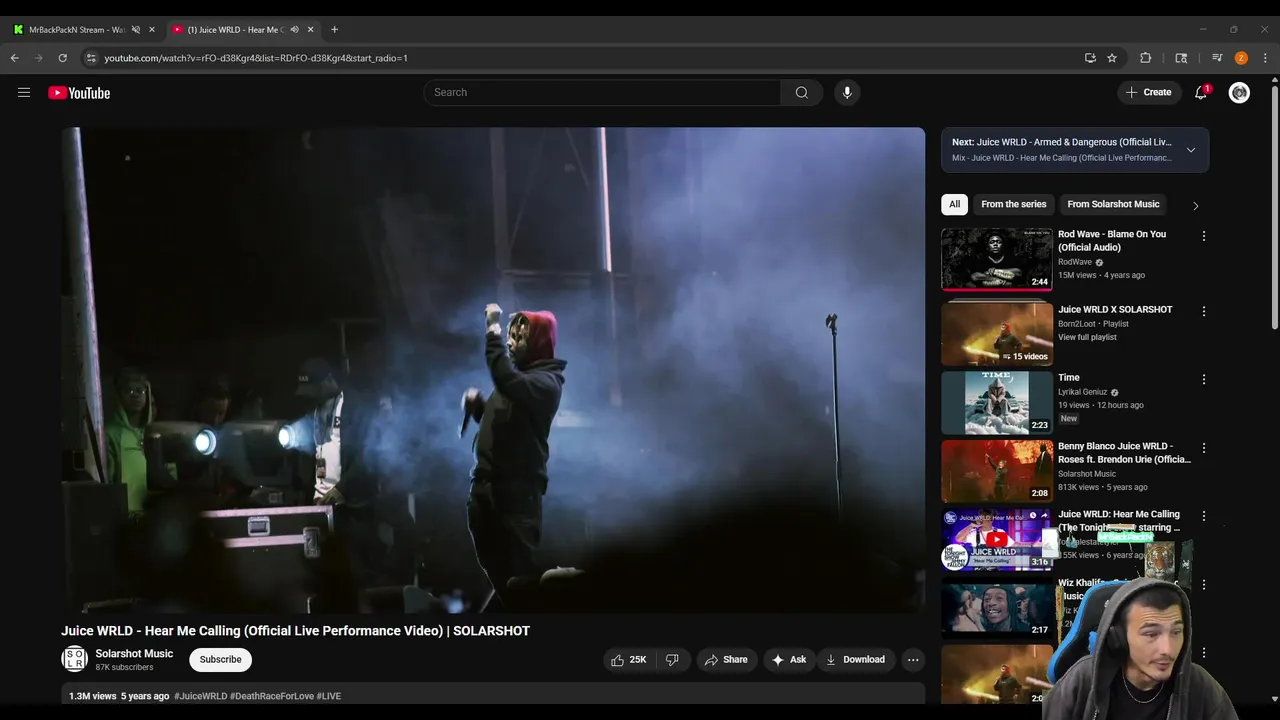This screenshot has width=1280, height=720.
Task: Open the browser extensions puzzle icon
Action: 1146,58
